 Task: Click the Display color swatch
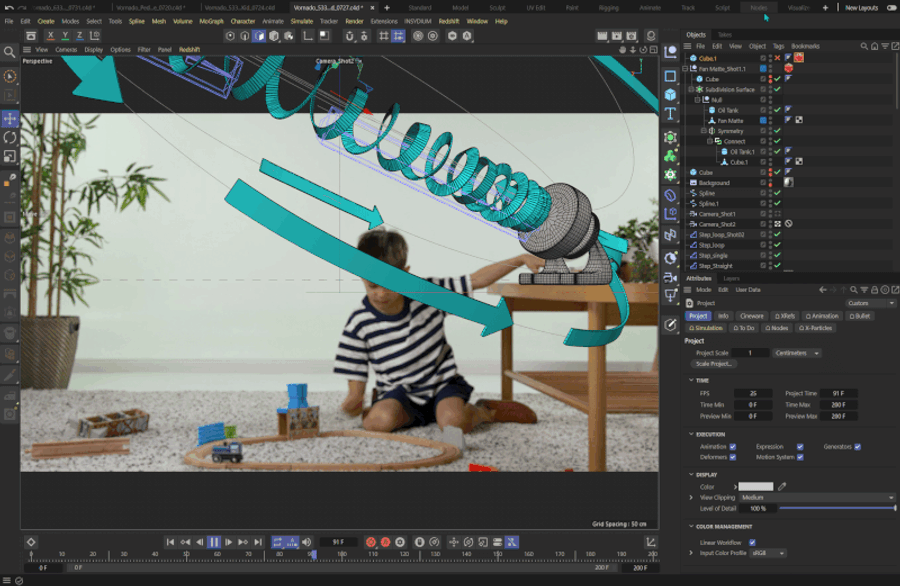[755, 487]
